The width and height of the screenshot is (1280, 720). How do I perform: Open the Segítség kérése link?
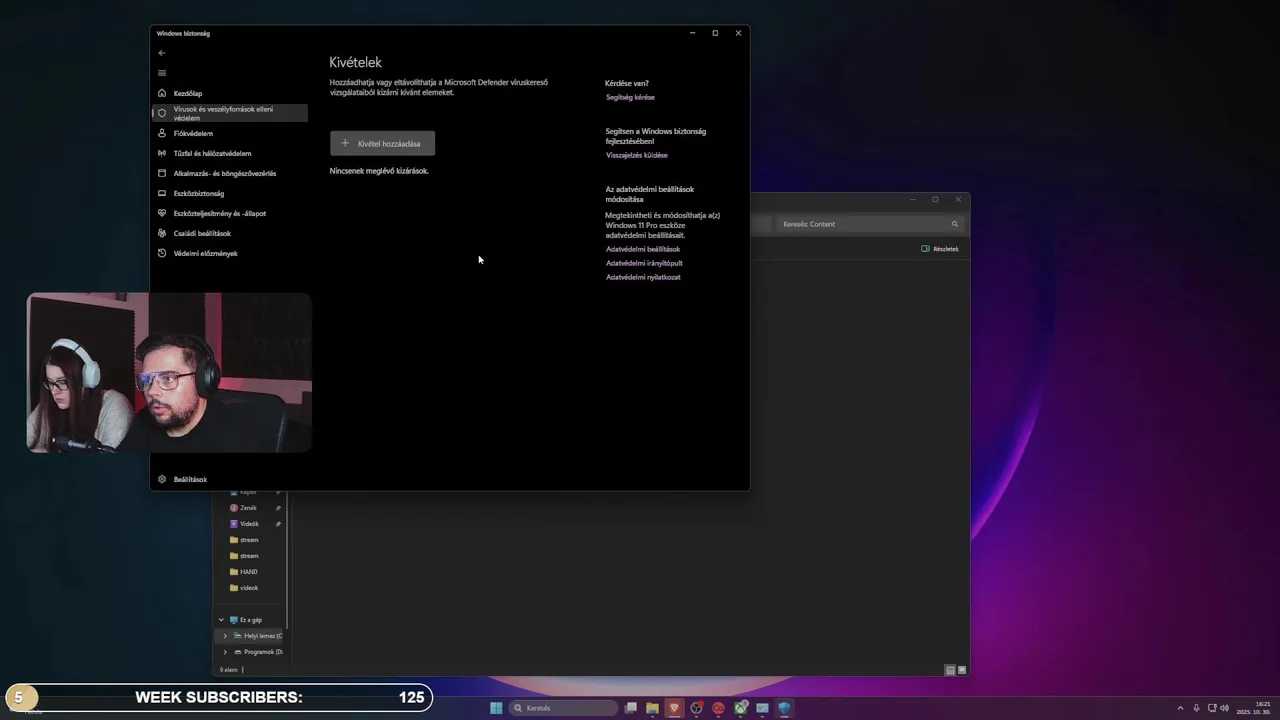(630, 97)
